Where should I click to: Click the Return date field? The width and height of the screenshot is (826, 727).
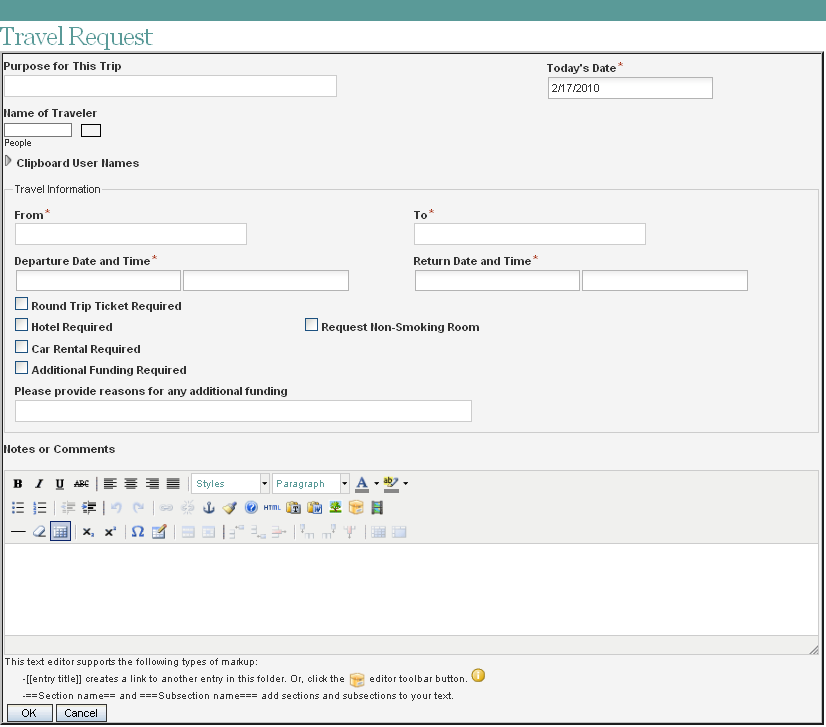click(x=497, y=280)
